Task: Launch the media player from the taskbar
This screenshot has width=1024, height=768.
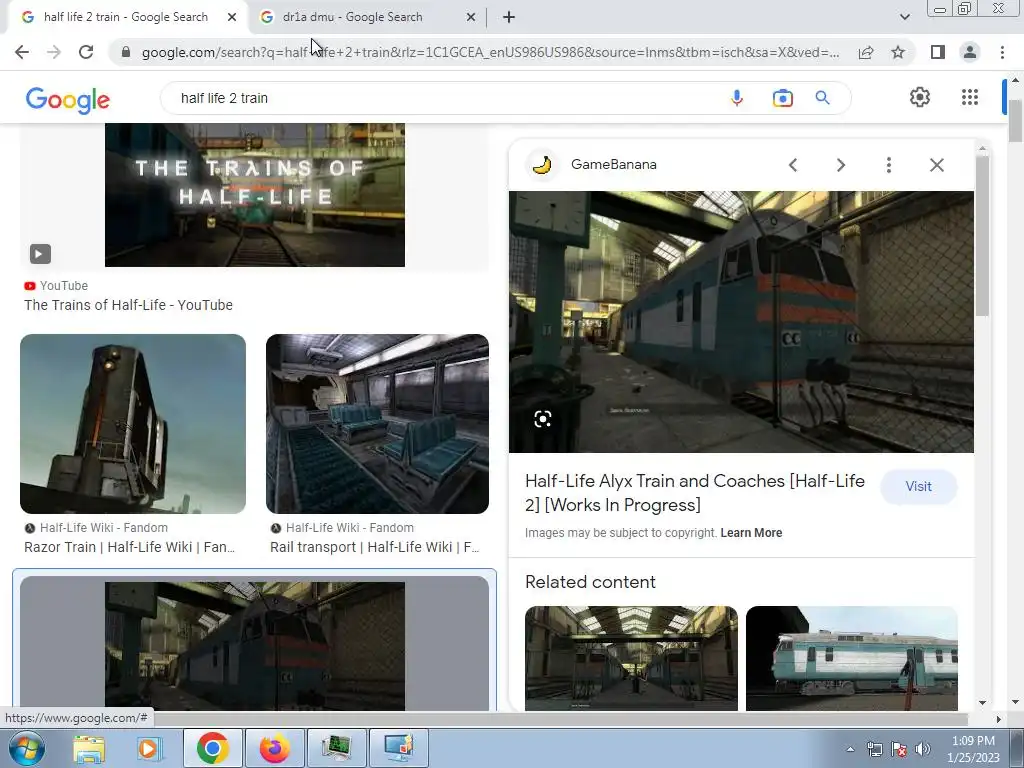Action: [149, 748]
